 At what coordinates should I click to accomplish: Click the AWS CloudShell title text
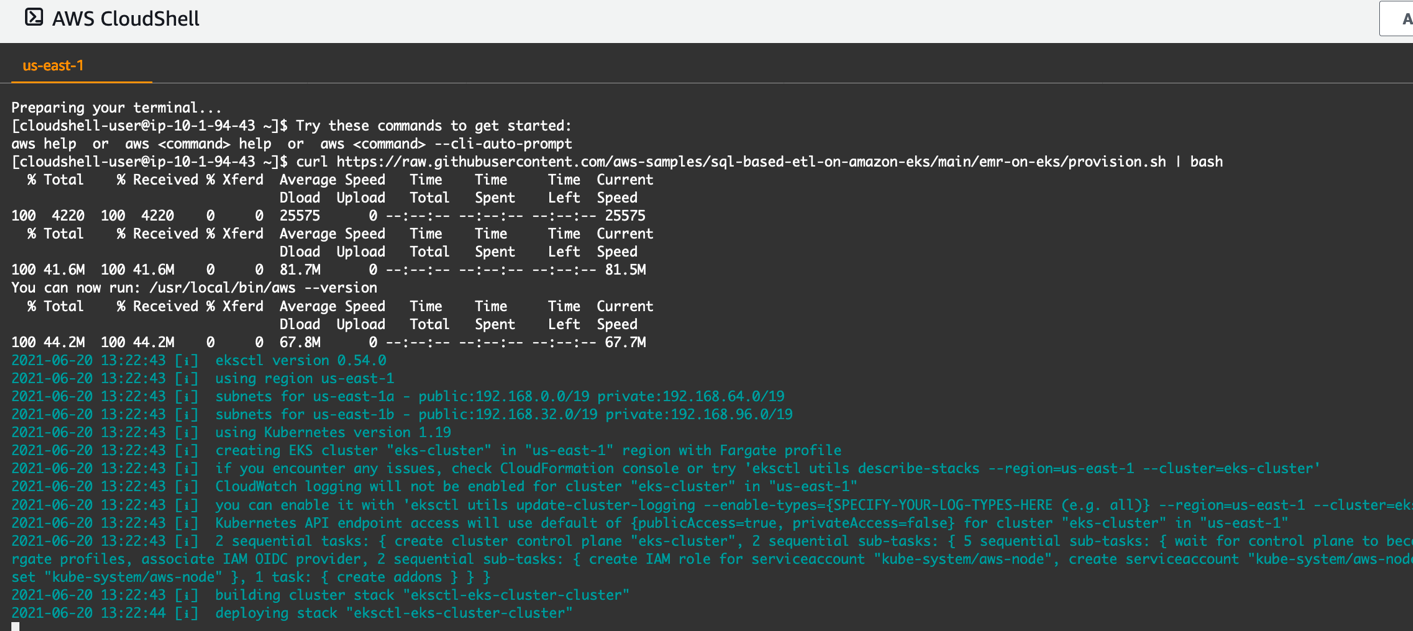coord(126,18)
